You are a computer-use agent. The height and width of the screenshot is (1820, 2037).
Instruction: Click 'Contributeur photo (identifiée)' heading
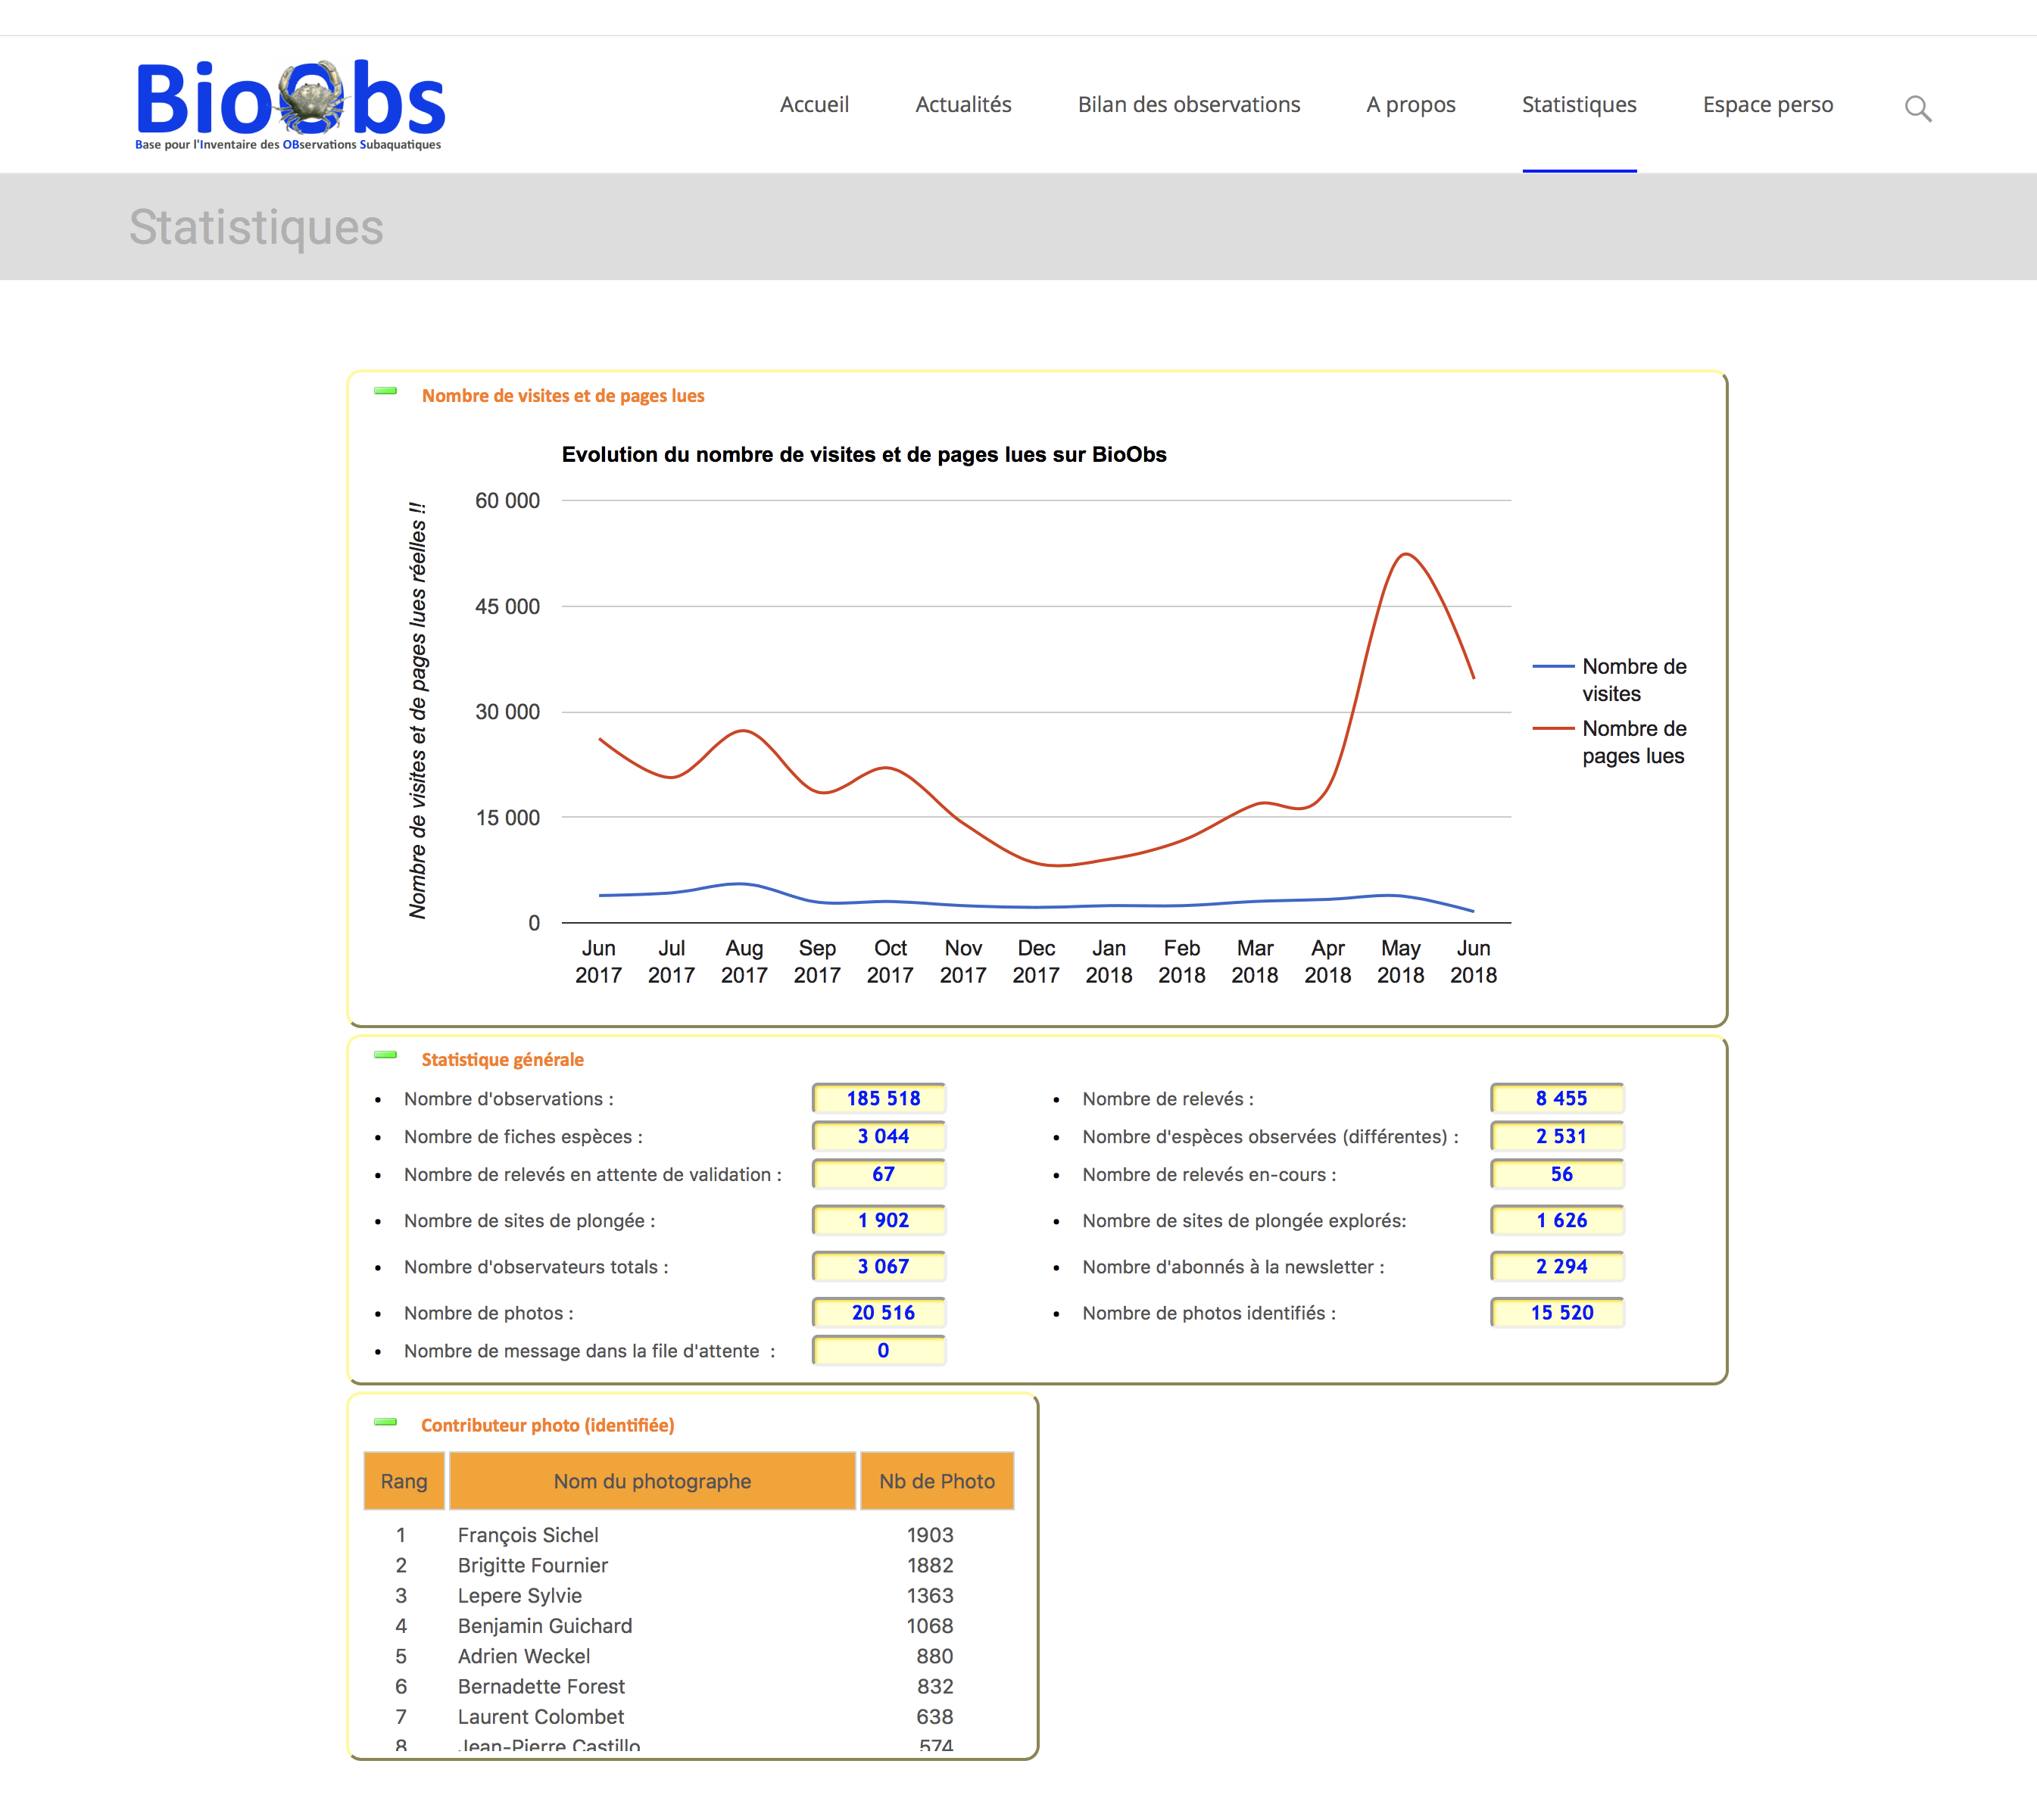[x=547, y=1426]
